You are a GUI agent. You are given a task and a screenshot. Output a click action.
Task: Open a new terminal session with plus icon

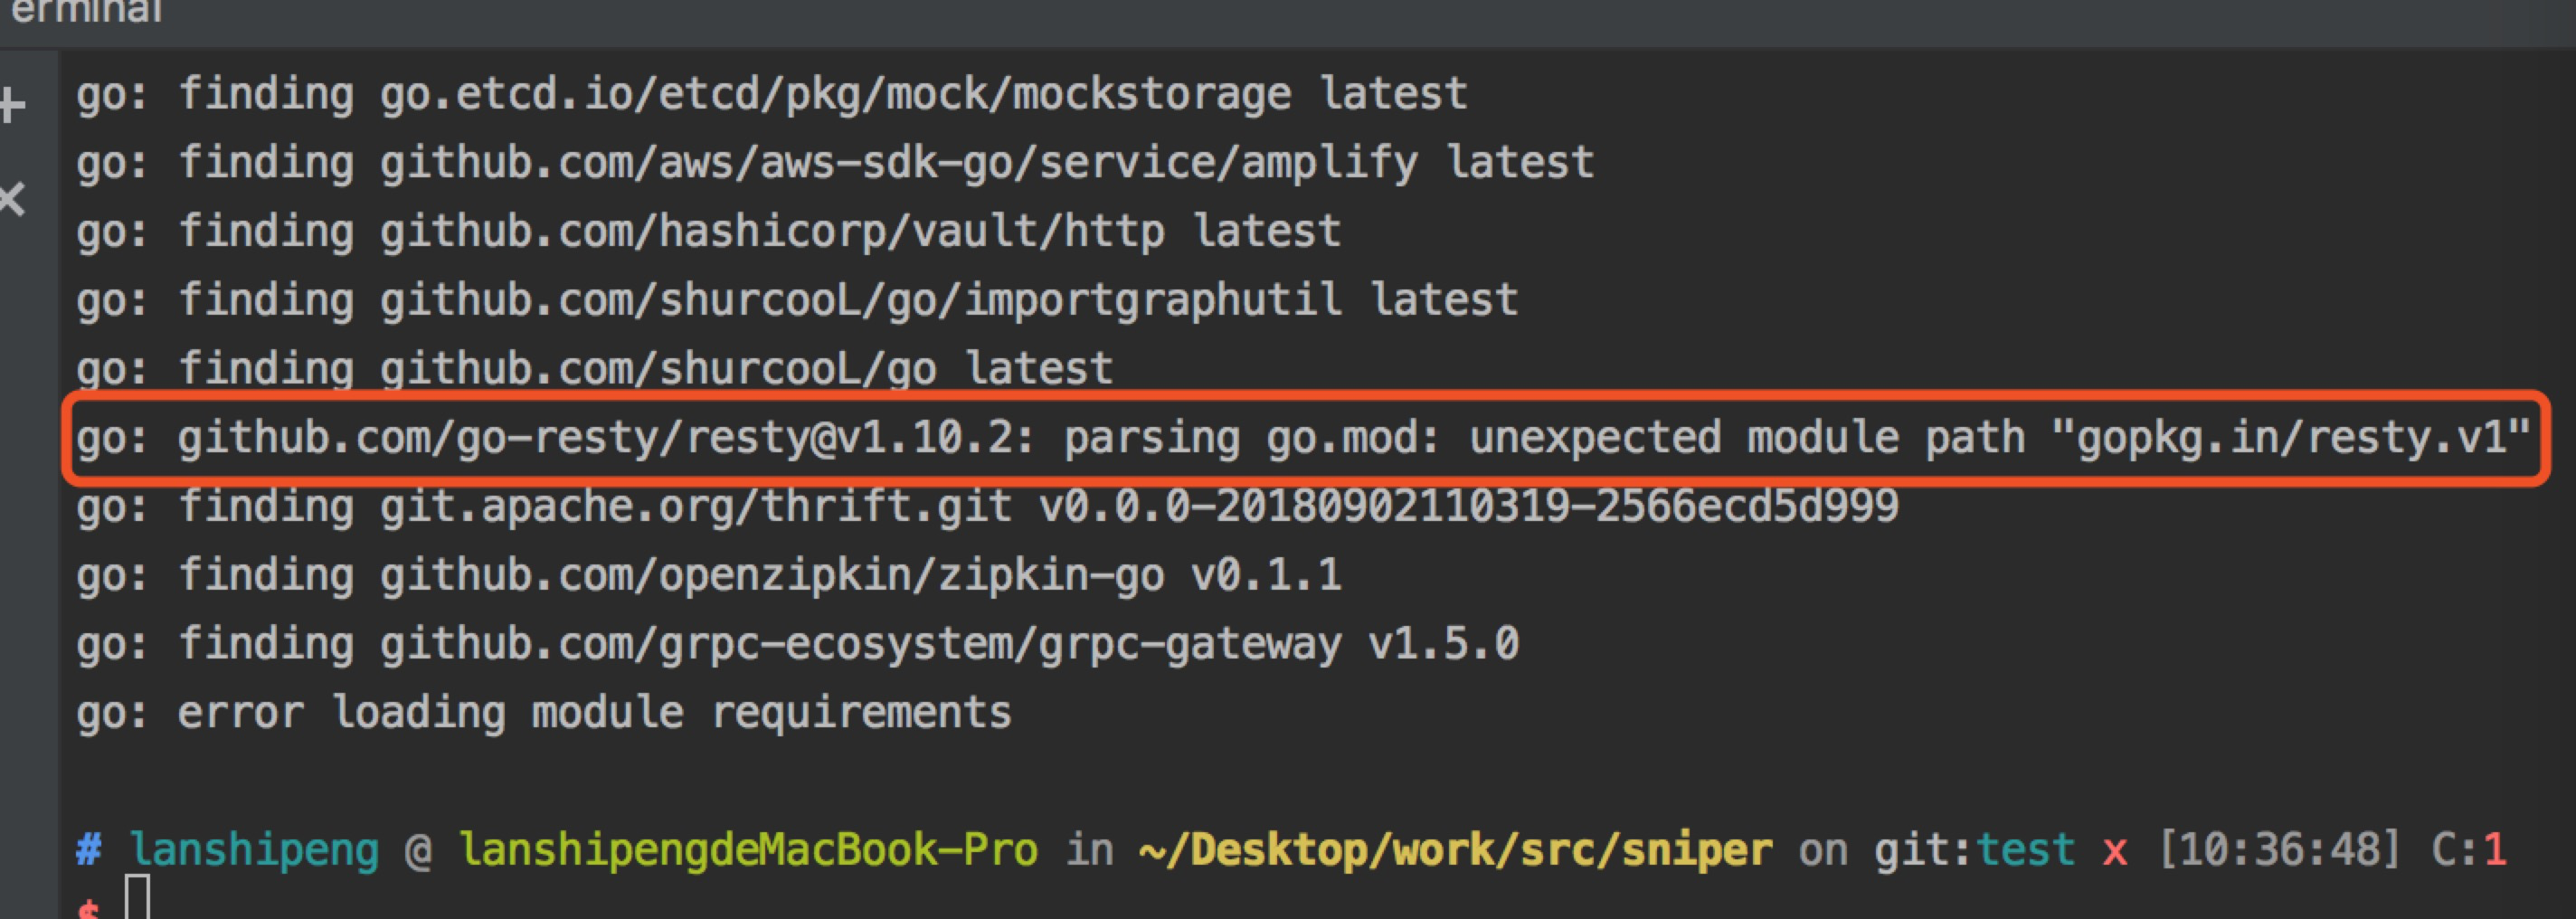[x=12, y=105]
